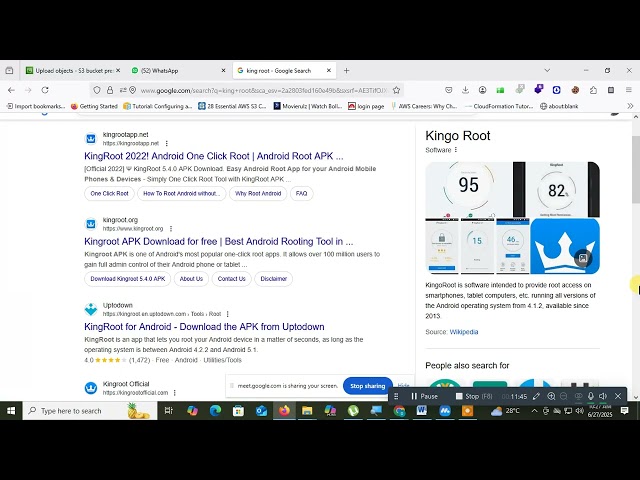This screenshot has width=640, height=480.
Task: Open the Windows notification center icon
Action: pyautogui.click(x=624, y=411)
